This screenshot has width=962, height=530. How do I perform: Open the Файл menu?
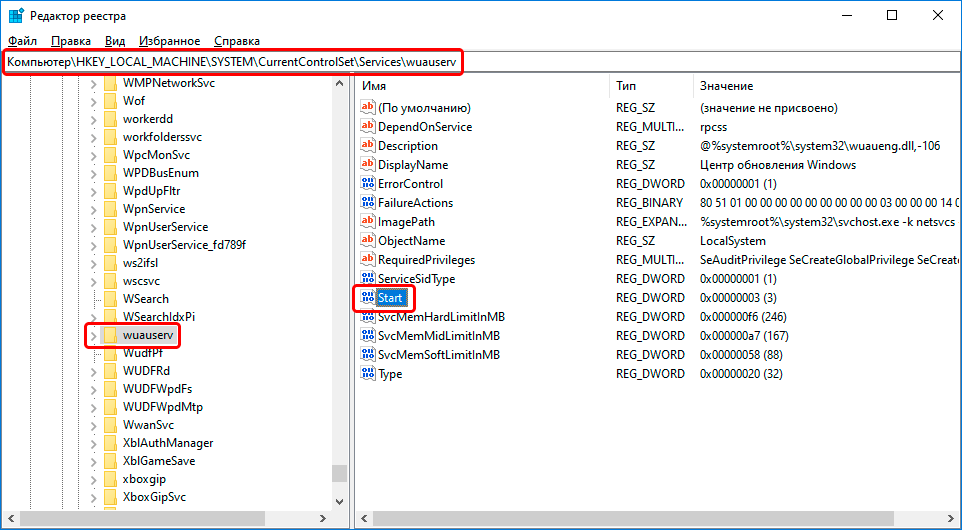(x=23, y=41)
